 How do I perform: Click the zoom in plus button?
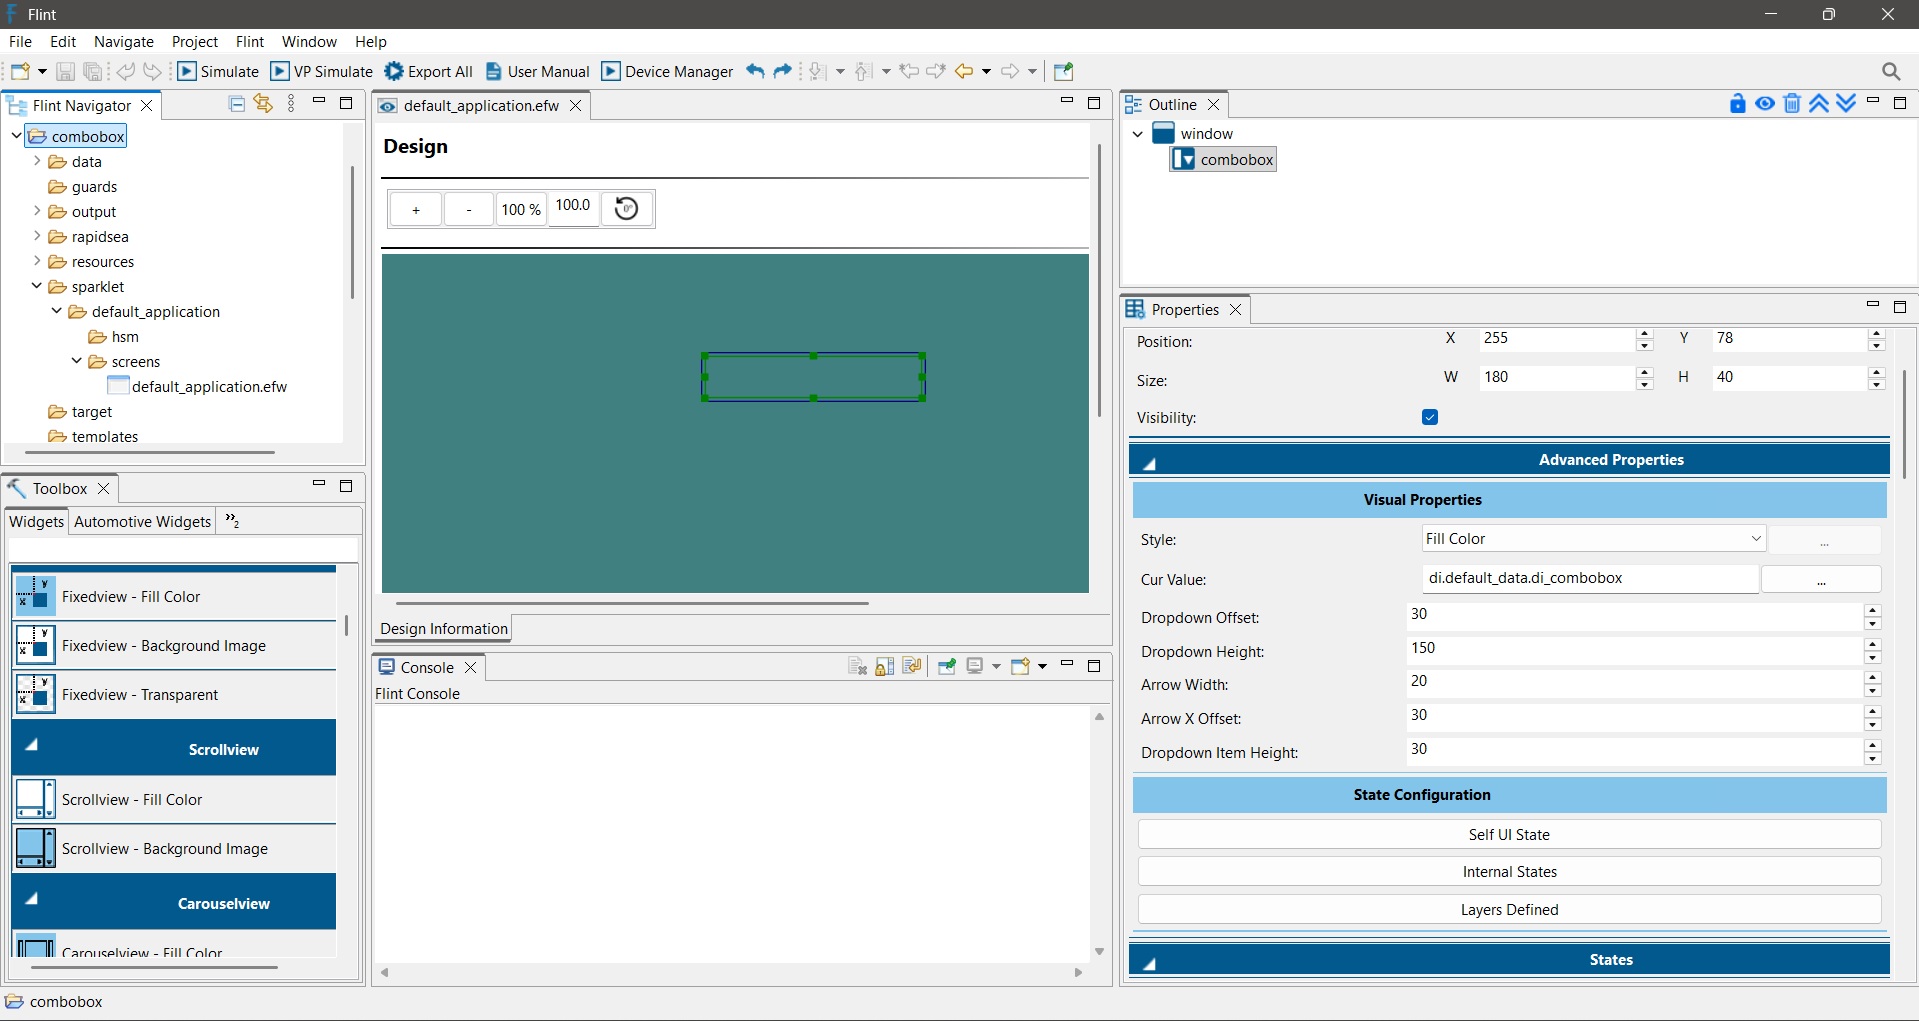pos(416,210)
